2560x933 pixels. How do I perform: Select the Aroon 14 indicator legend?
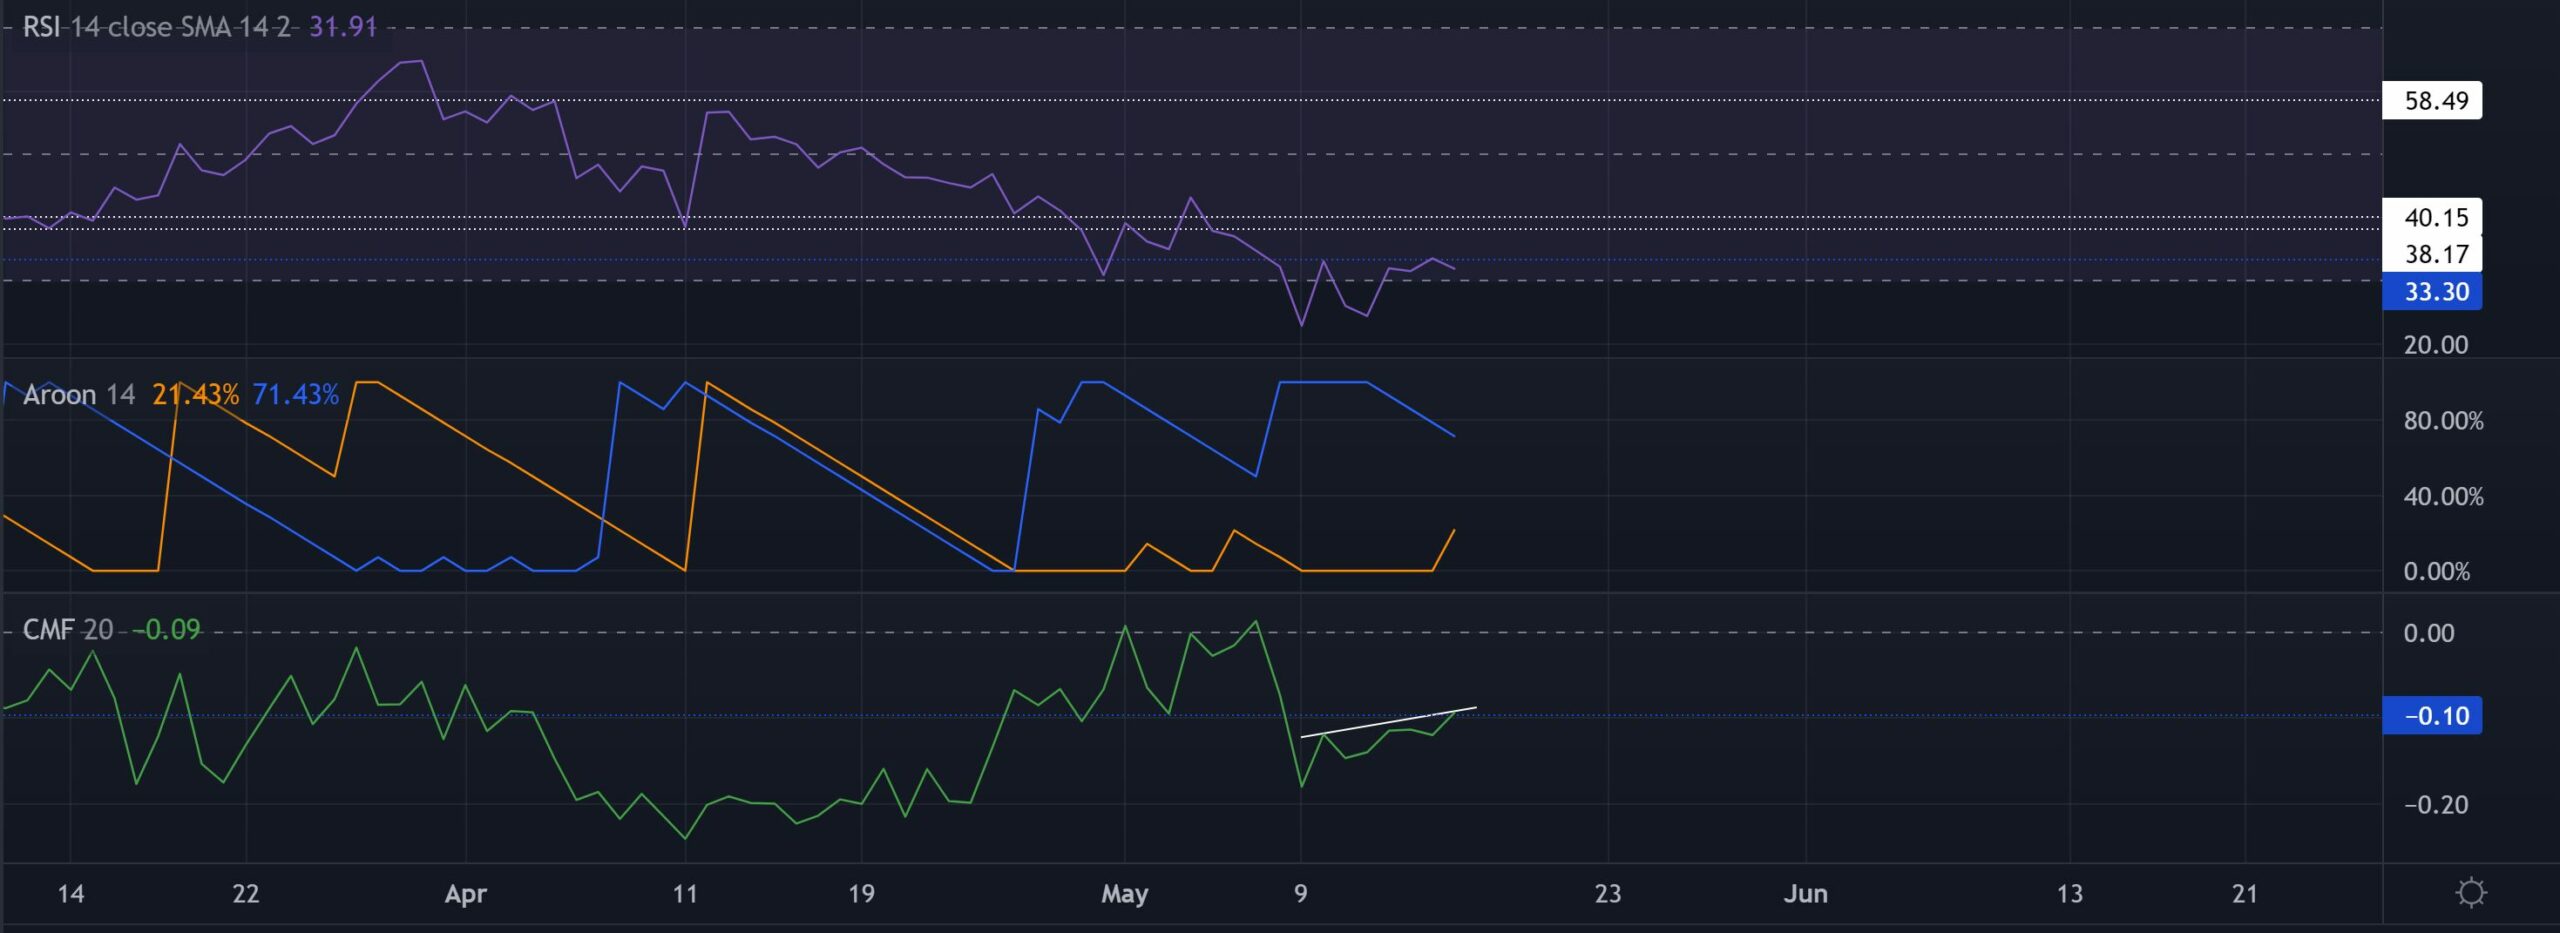click(78, 395)
